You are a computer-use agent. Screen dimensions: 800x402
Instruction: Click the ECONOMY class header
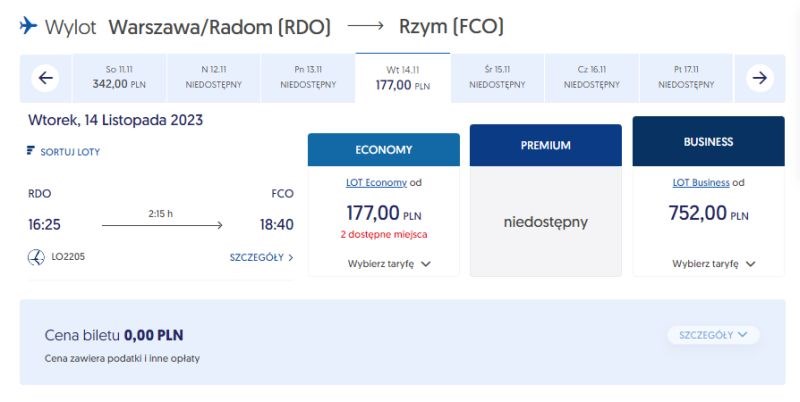pyautogui.click(x=384, y=149)
